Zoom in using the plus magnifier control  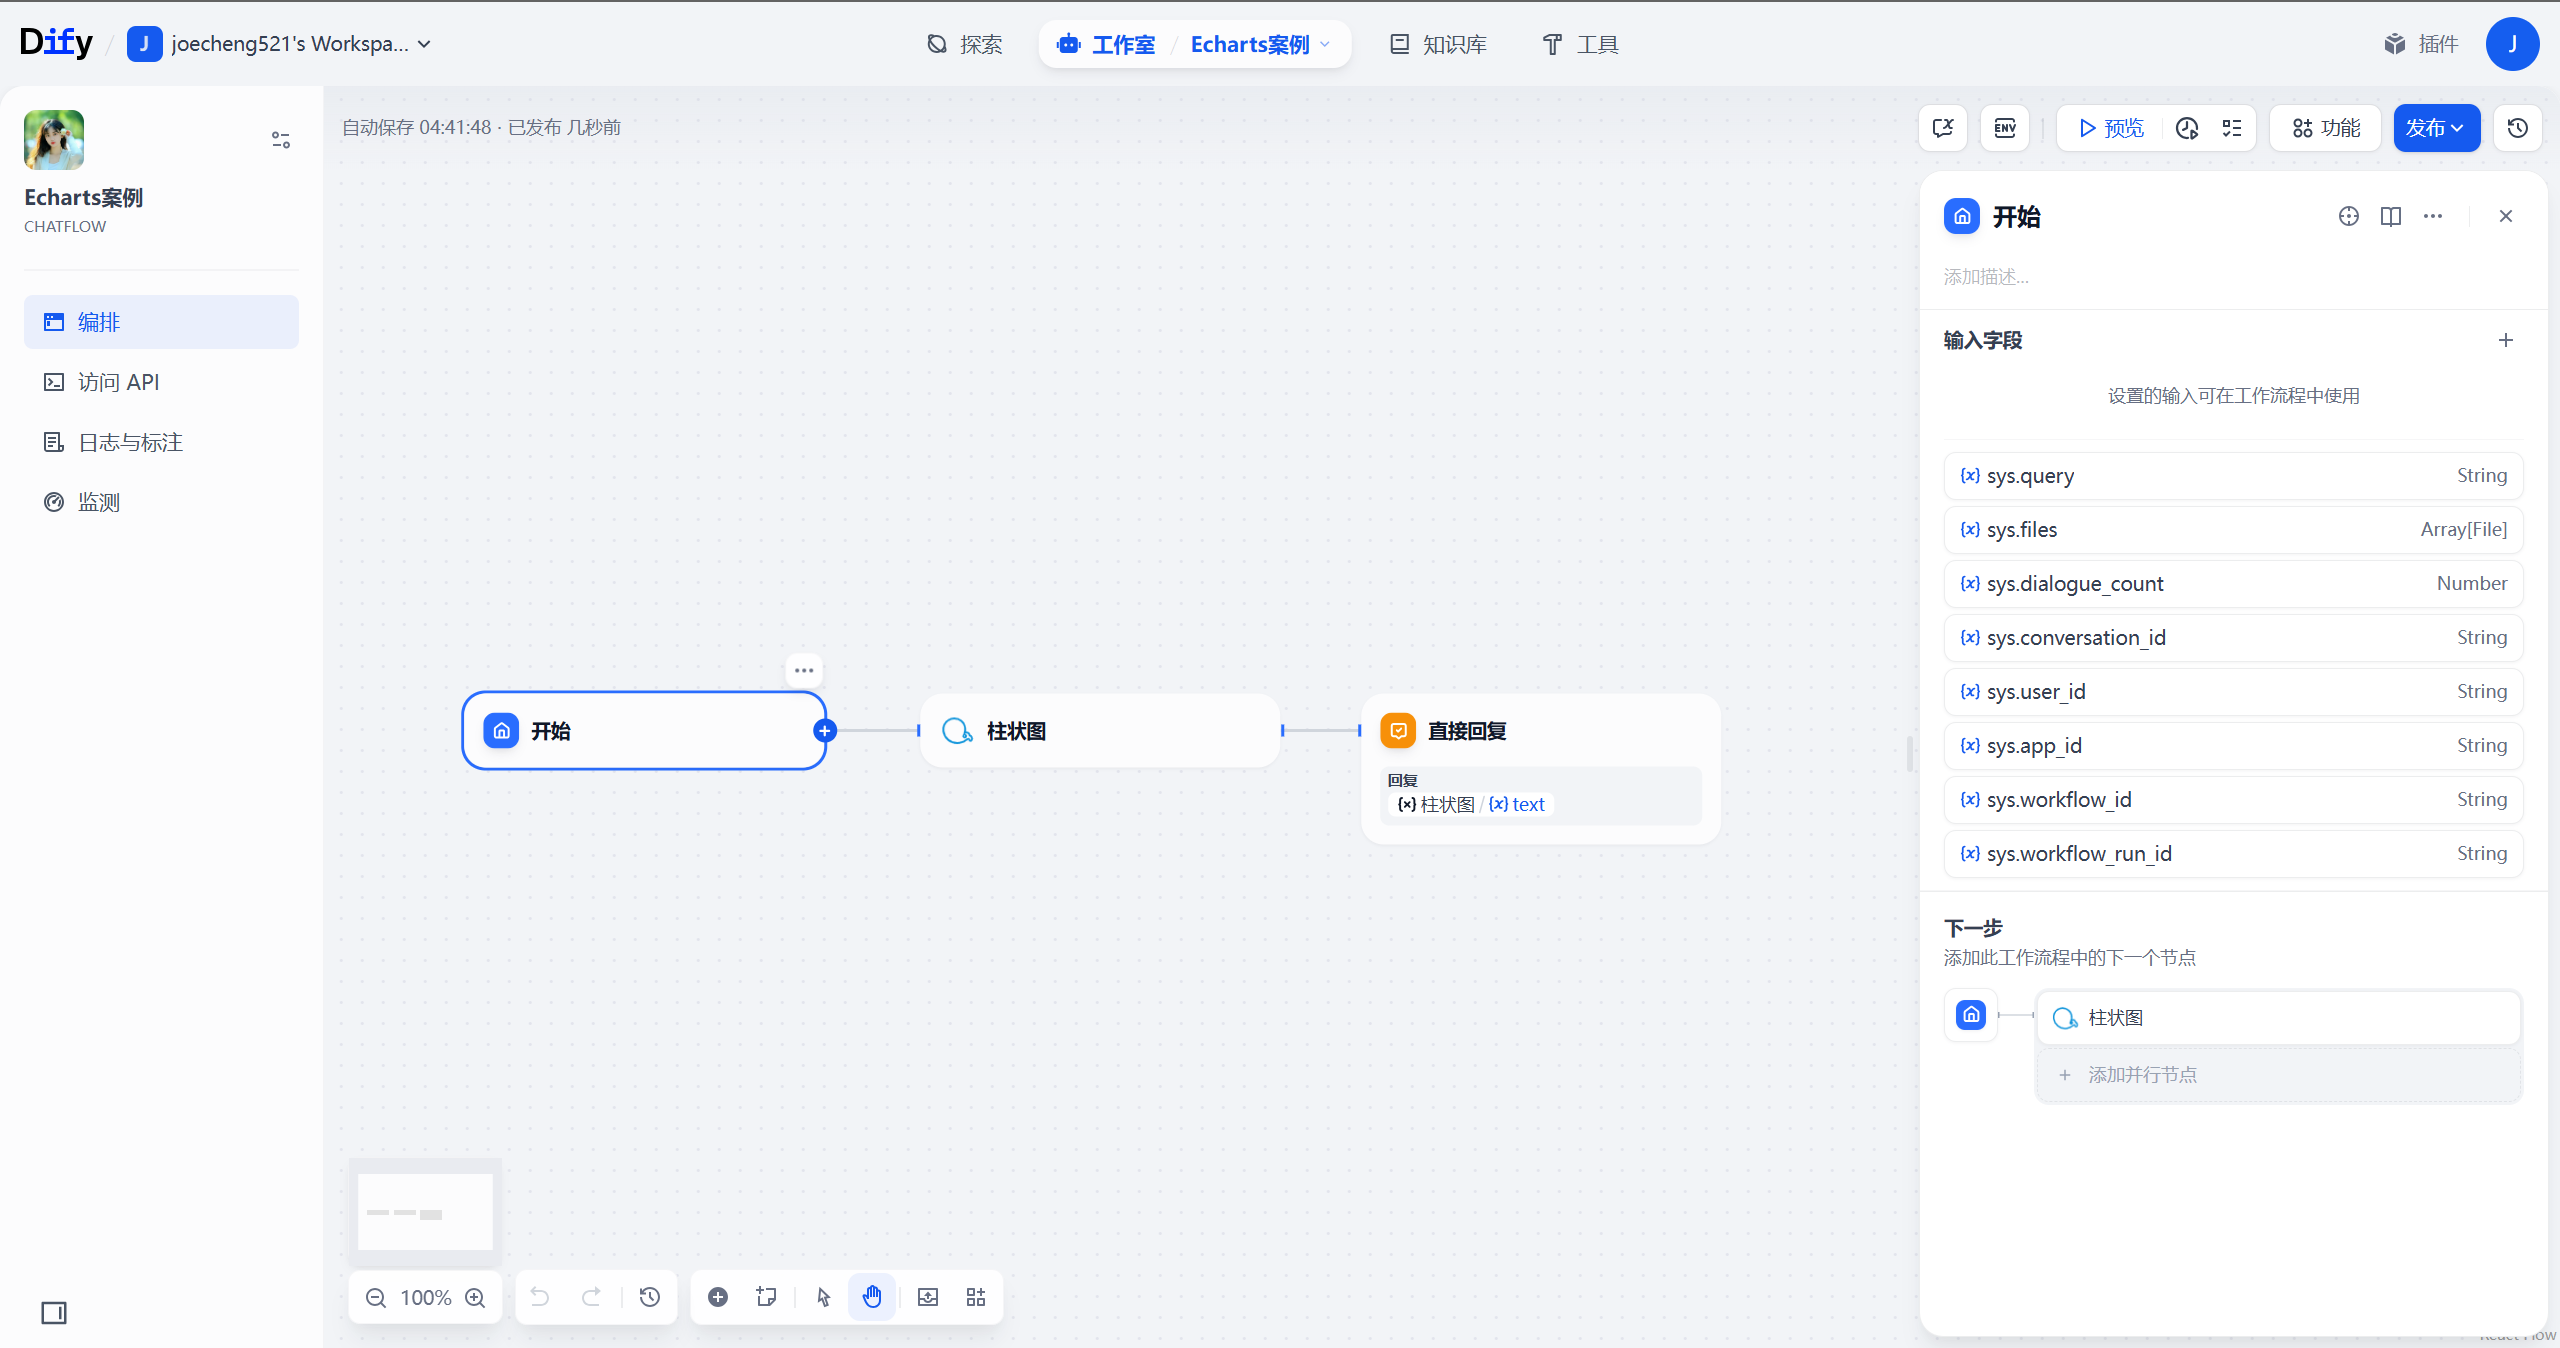point(476,1297)
